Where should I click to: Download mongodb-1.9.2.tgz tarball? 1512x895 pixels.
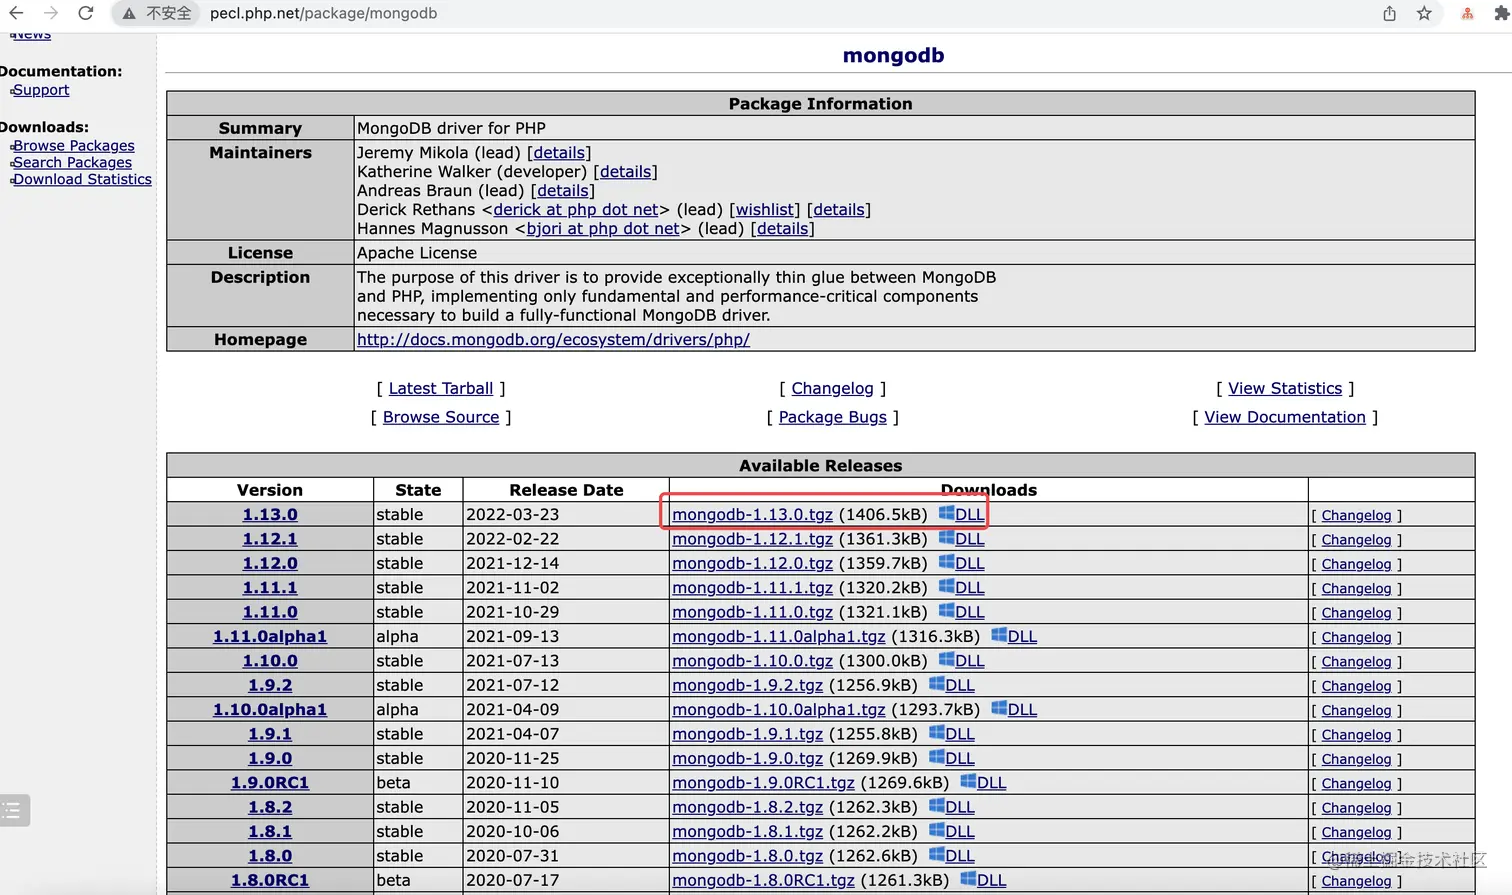point(747,685)
